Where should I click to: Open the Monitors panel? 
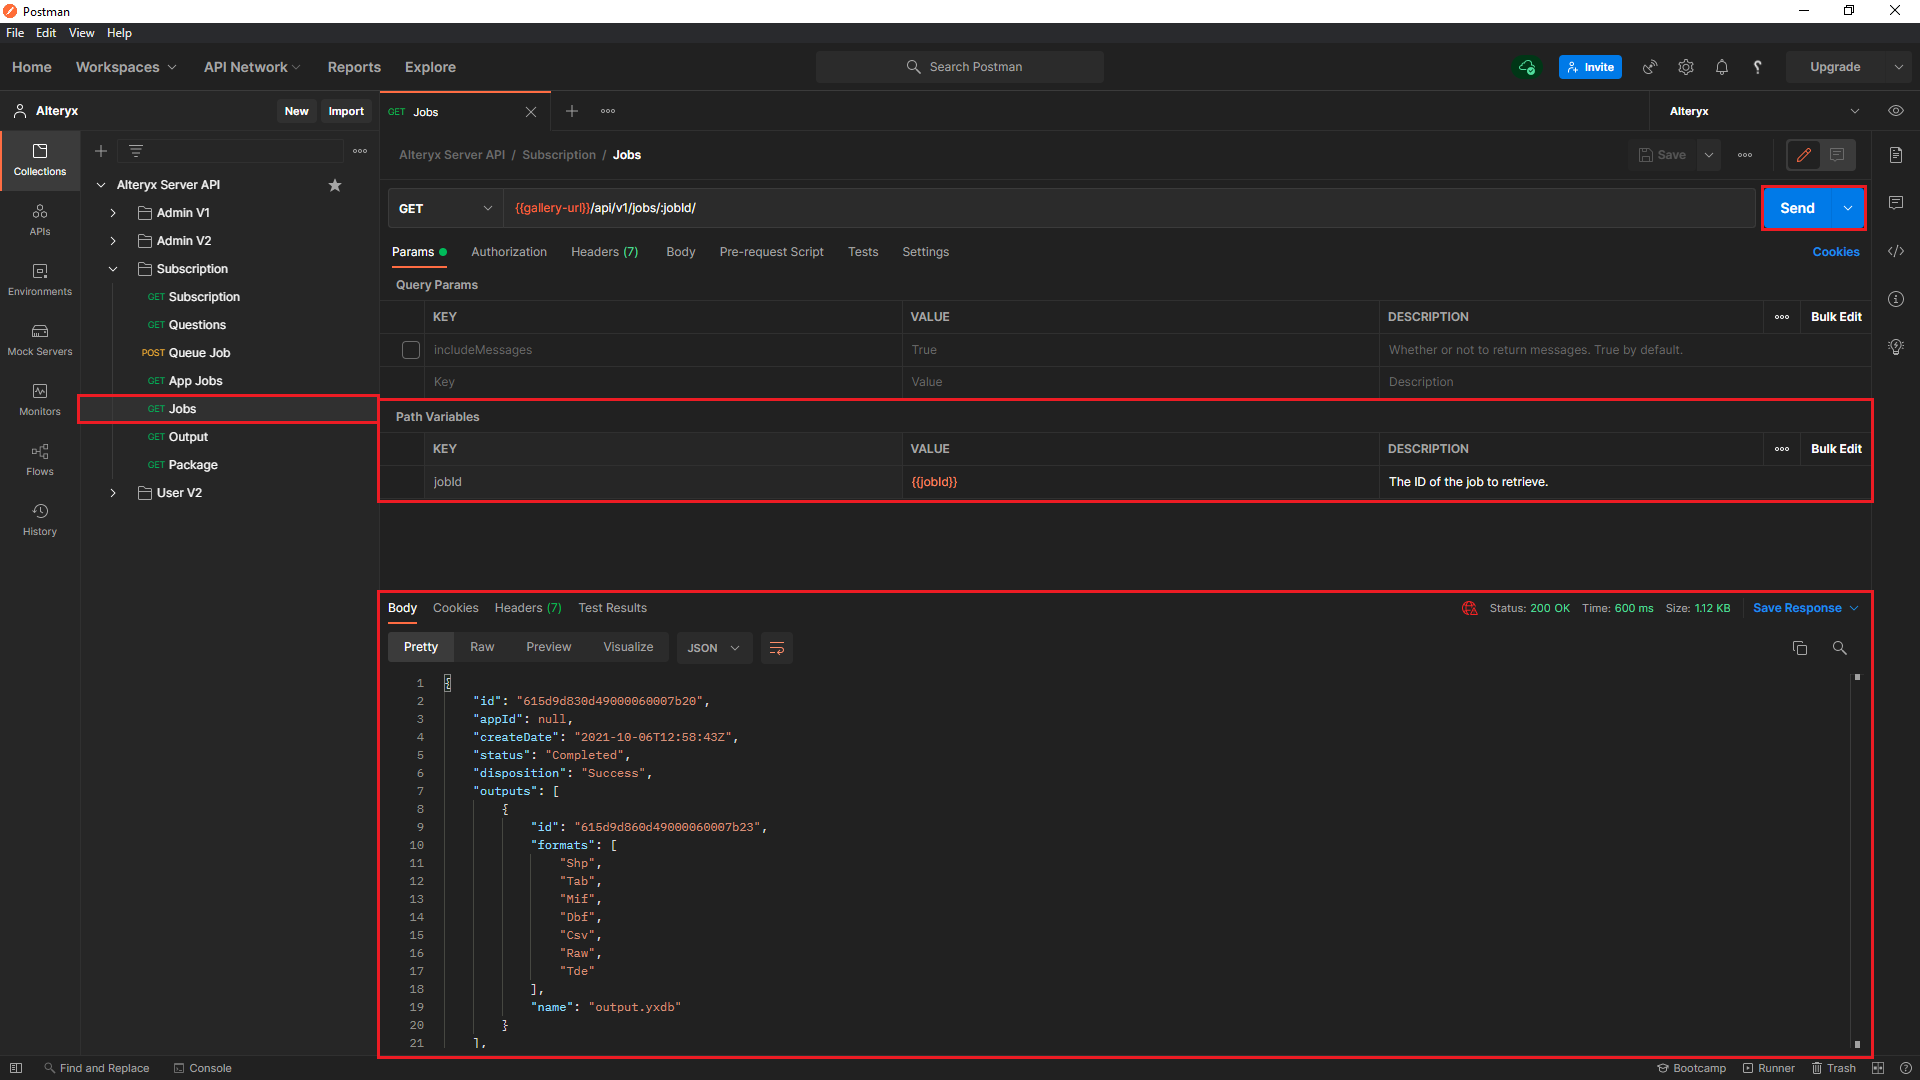click(x=39, y=398)
